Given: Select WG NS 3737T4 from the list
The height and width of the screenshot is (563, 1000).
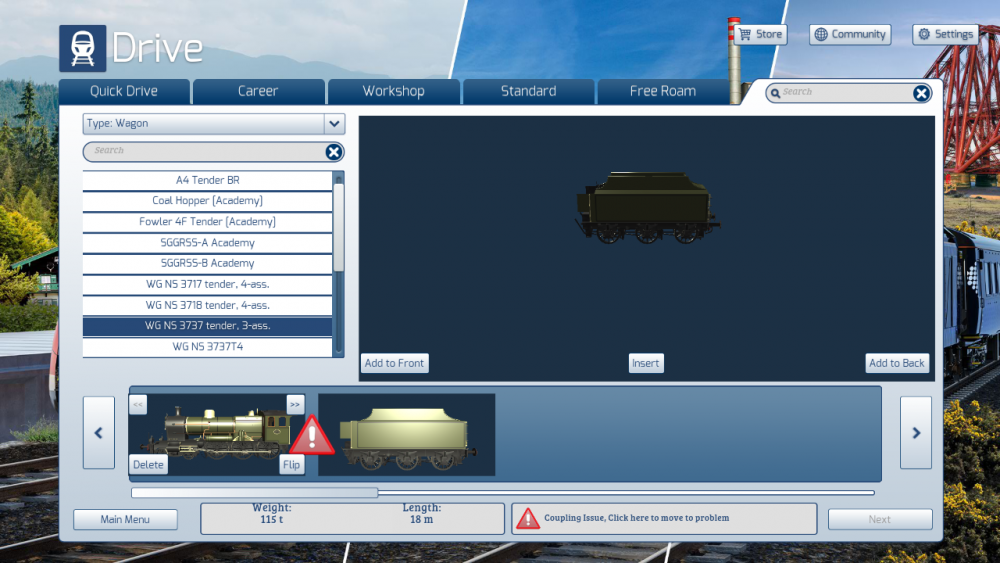Looking at the screenshot, I should click(x=207, y=347).
